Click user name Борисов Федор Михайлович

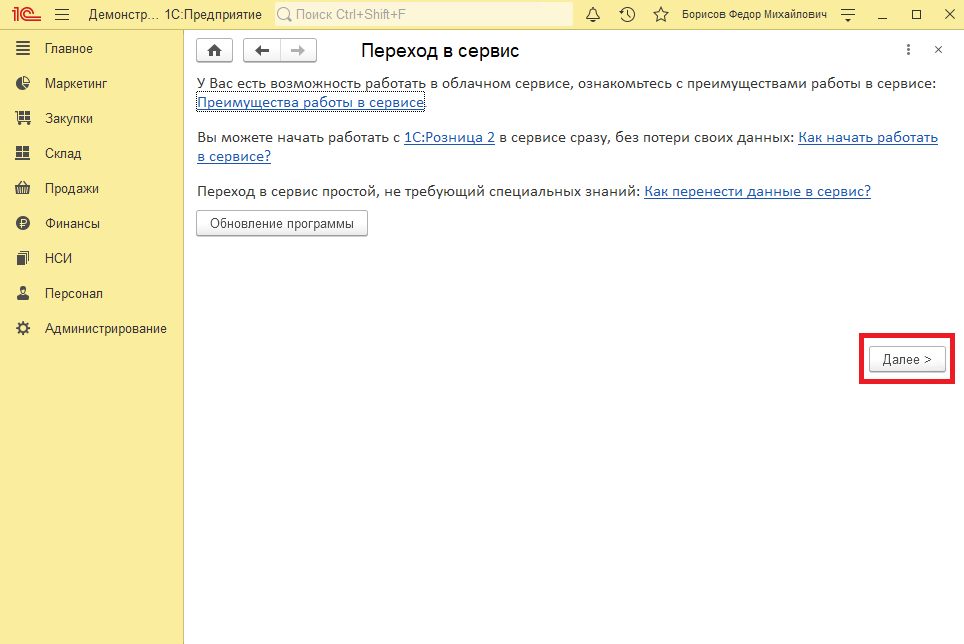tap(754, 14)
